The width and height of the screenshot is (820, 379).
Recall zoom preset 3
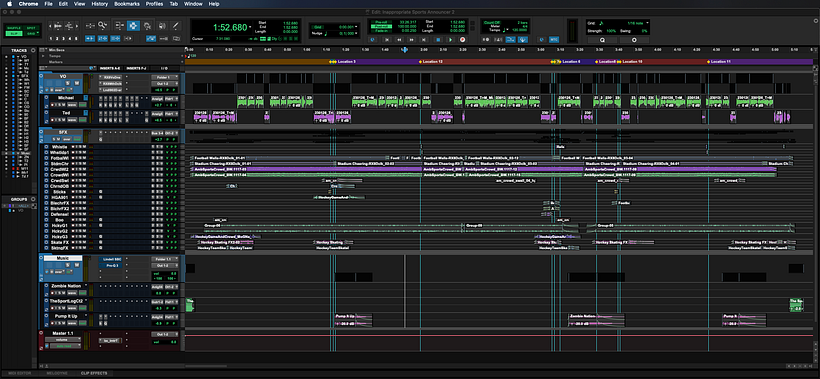point(63,39)
